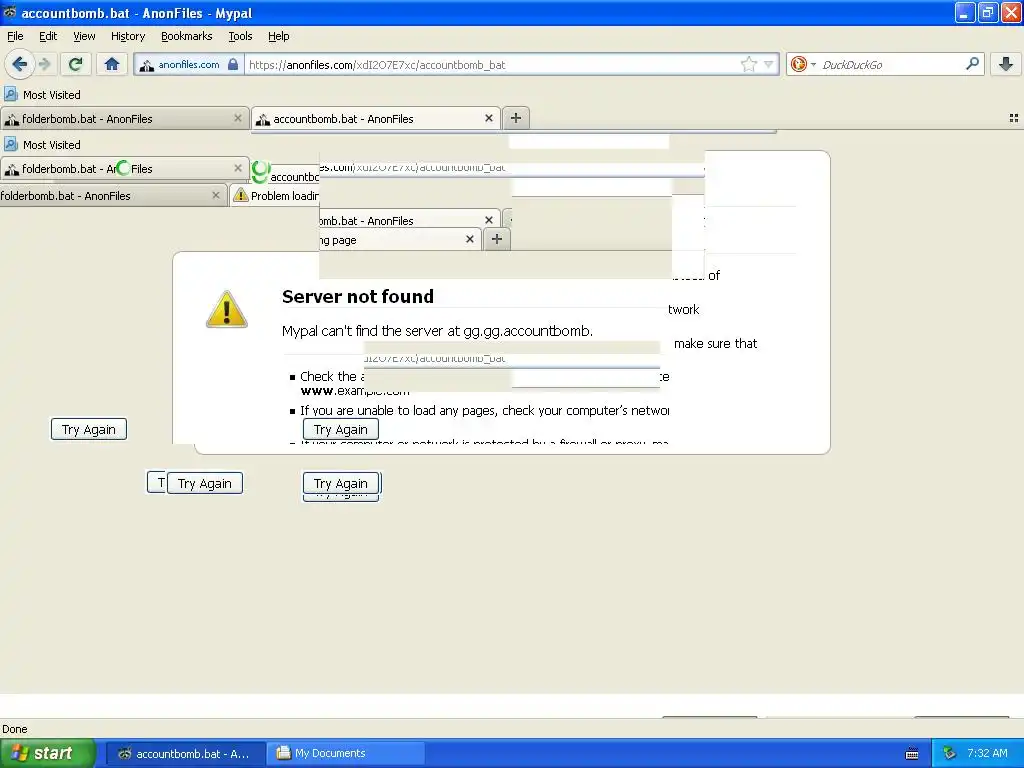
Task: Open the Bookmarks menu
Action: coord(186,36)
